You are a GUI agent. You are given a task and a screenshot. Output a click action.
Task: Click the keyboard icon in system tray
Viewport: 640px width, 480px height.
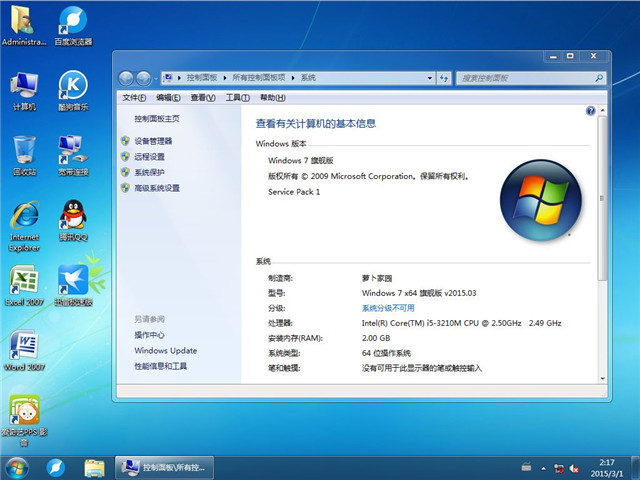[527, 467]
